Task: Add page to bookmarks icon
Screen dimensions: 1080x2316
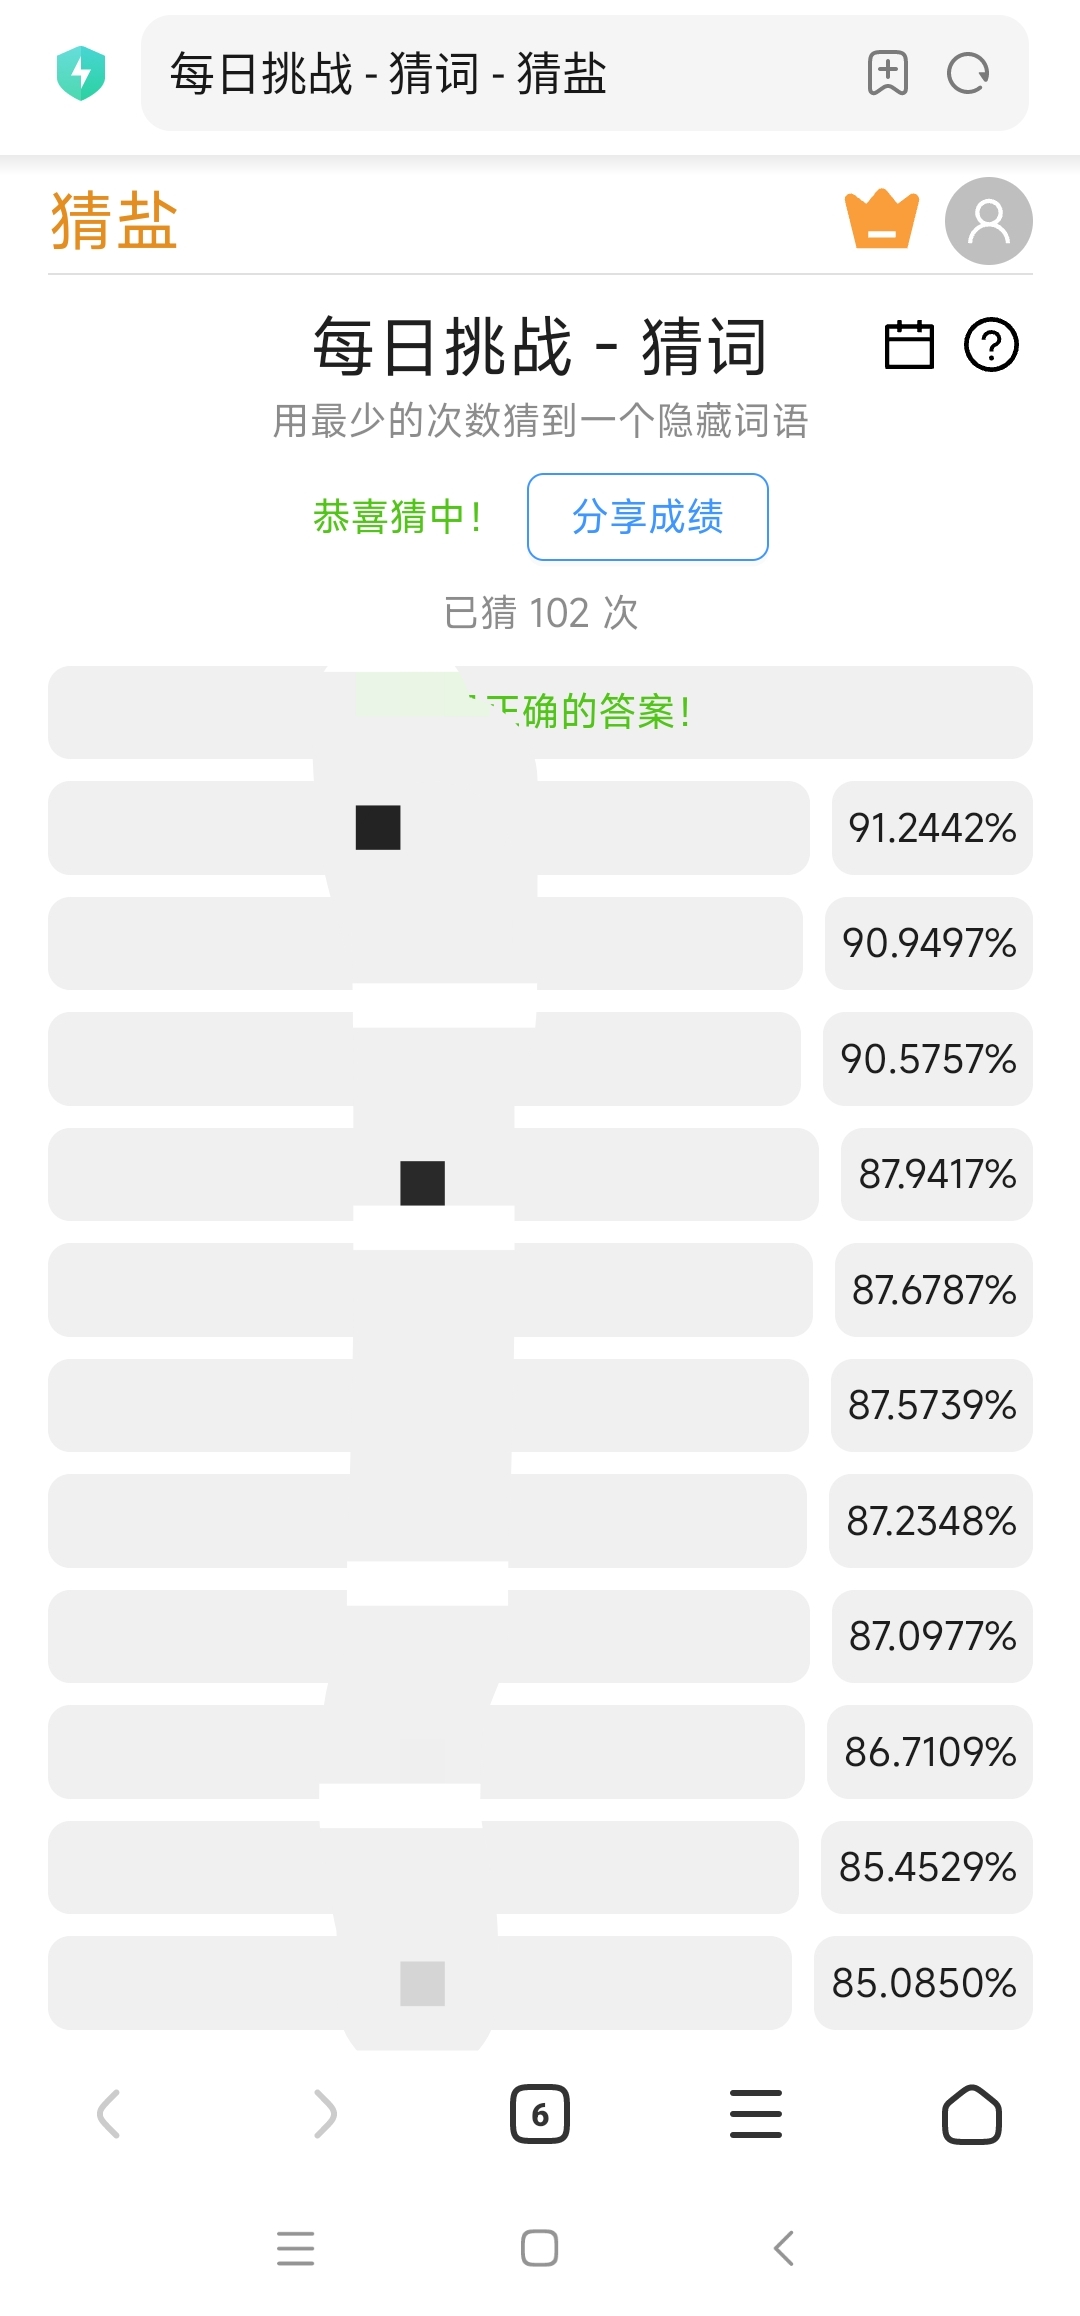Action: pos(887,73)
